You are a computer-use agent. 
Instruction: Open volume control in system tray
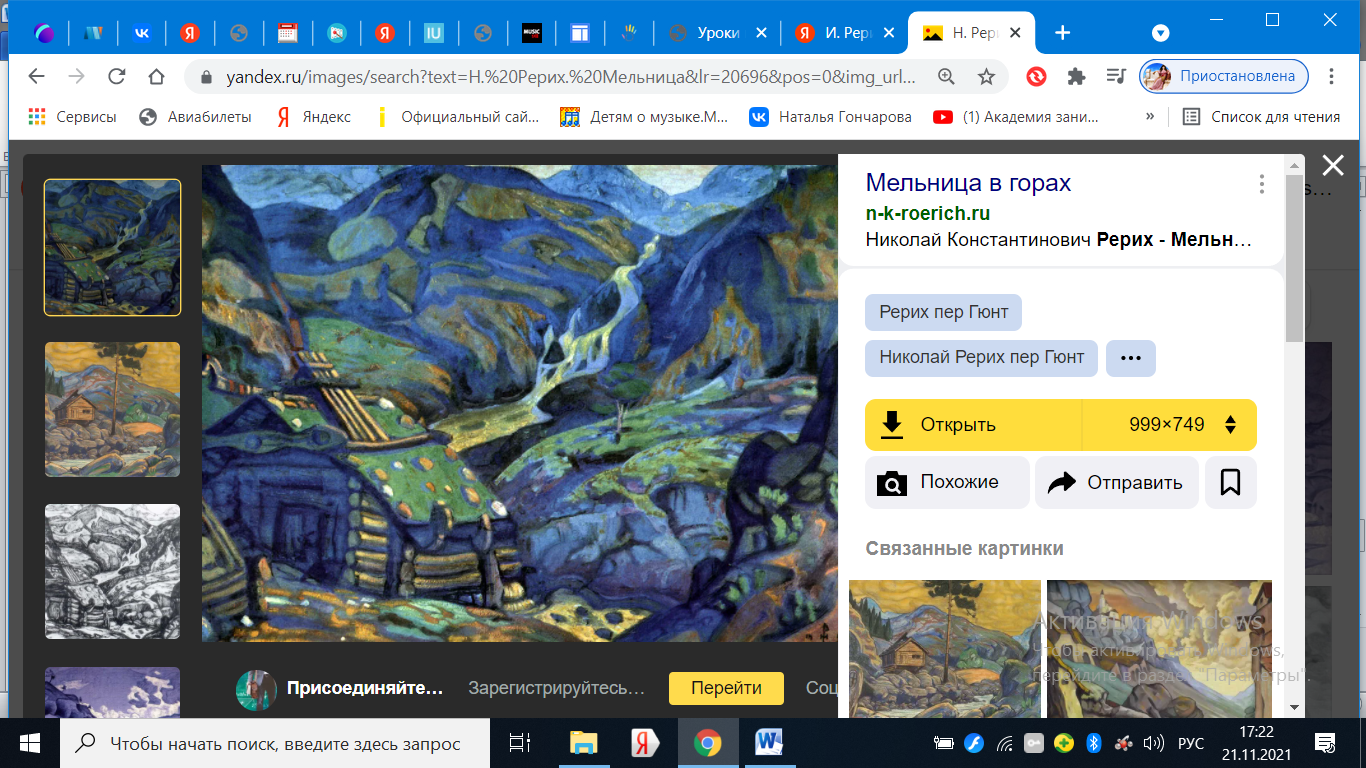[1153, 743]
